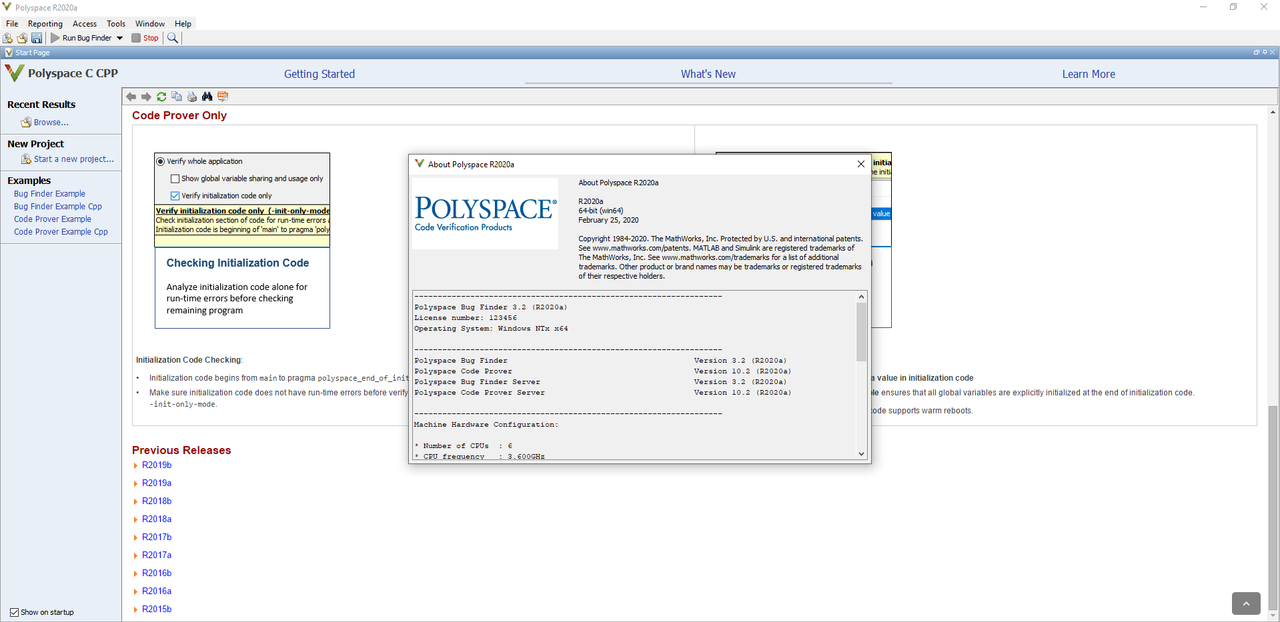
Task: Reload page with green refresh icon
Action: tap(161, 97)
